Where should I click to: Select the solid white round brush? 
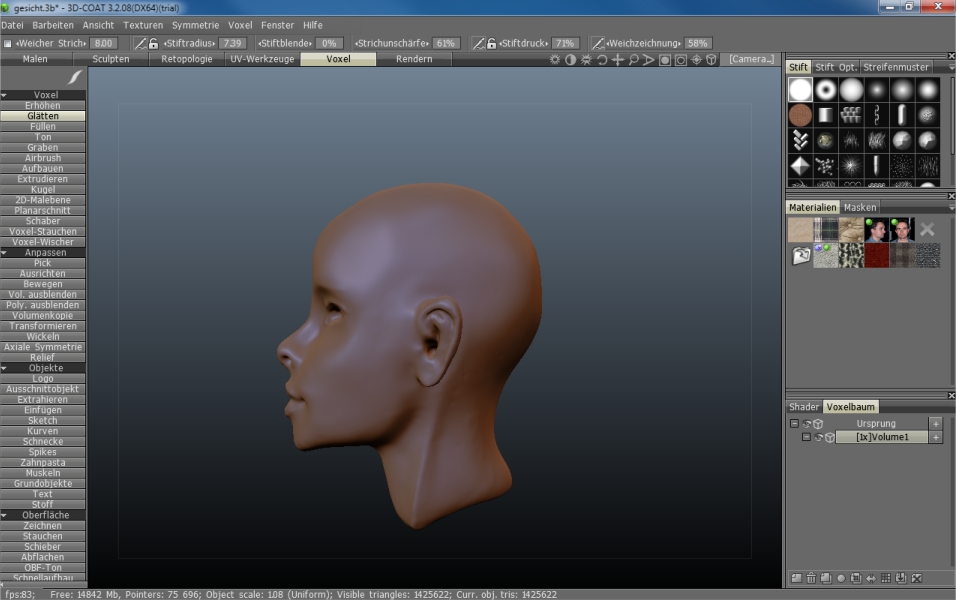(x=800, y=90)
